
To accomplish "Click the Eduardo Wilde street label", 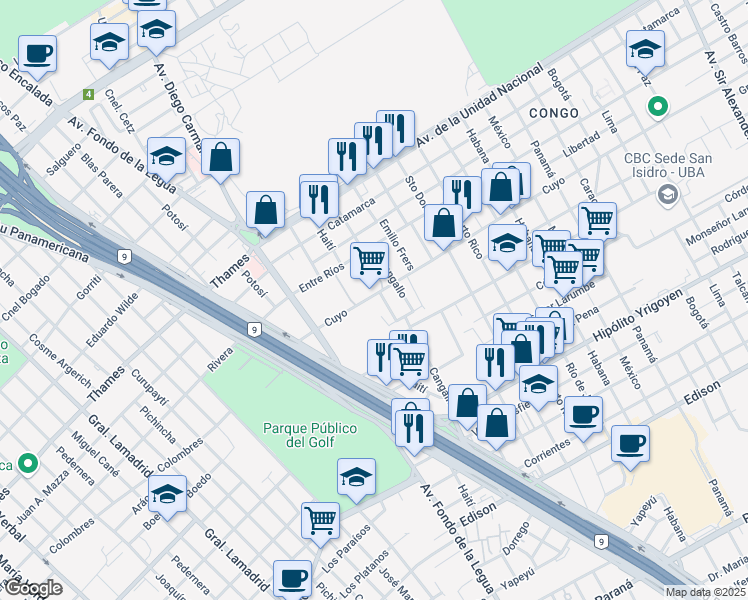I will pyautogui.click(x=112, y=320).
